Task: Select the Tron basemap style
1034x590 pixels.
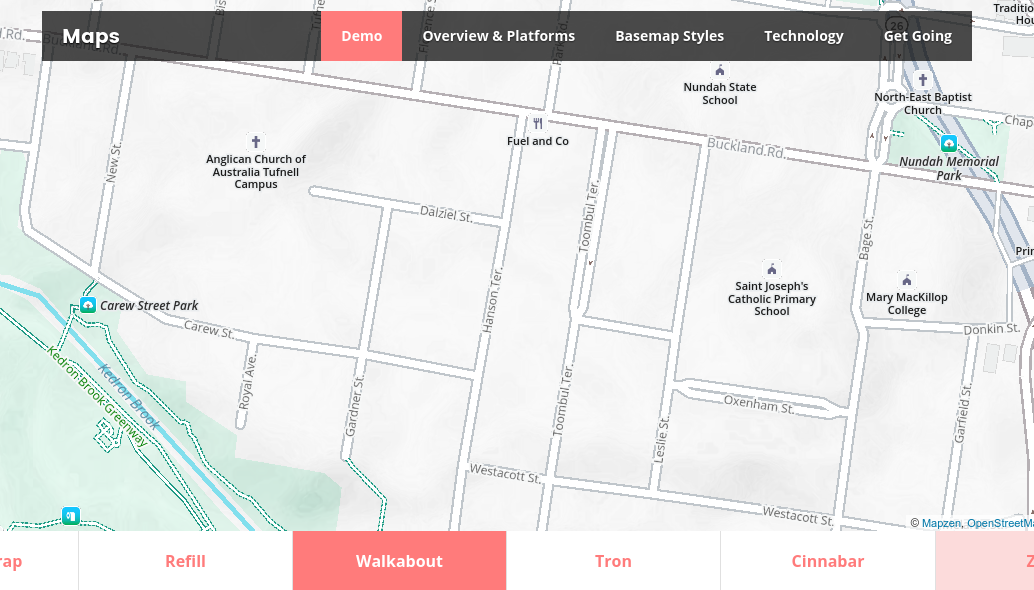Action: pyautogui.click(x=613, y=561)
